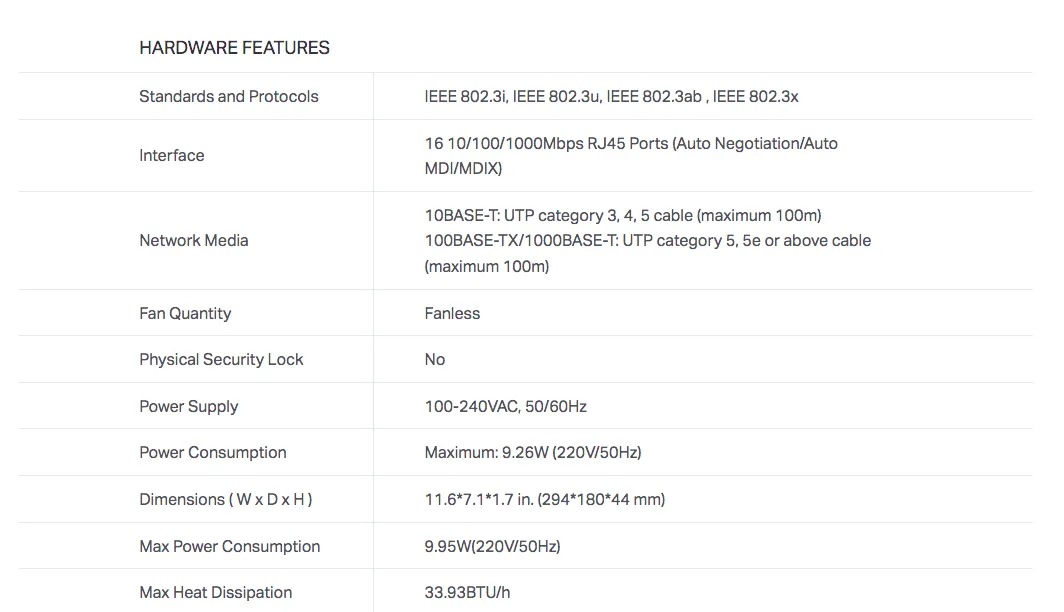Viewport: 1064px width, 612px height.
Task: Click the No value for security lock
Action: (435, 359)
